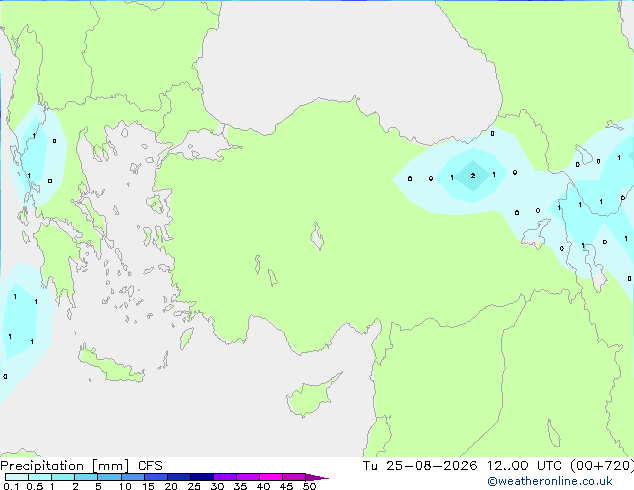Pick the 30 mm violet legend swatch
The width and height of the screenshot is (634, 490).
225,477
